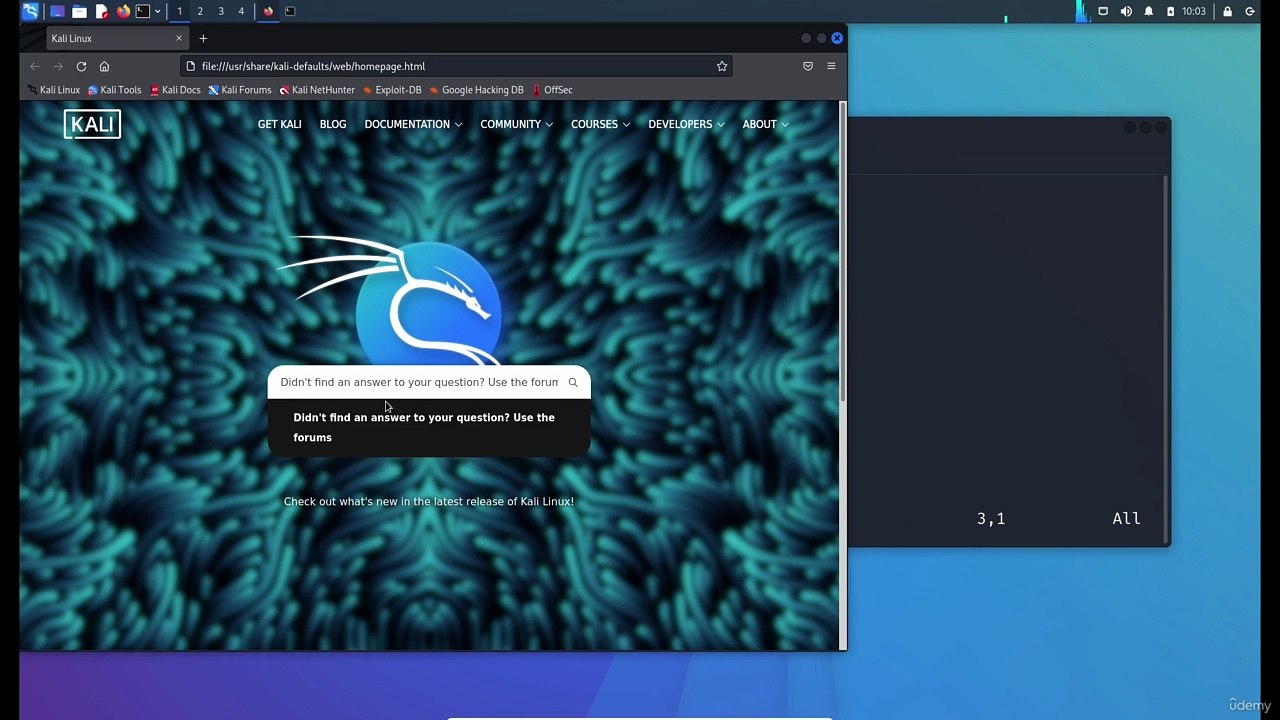1280x720 pixels.
Task: Open the Kali Tools bookmark
Action: pyautogui.click(x=115, y=90)
